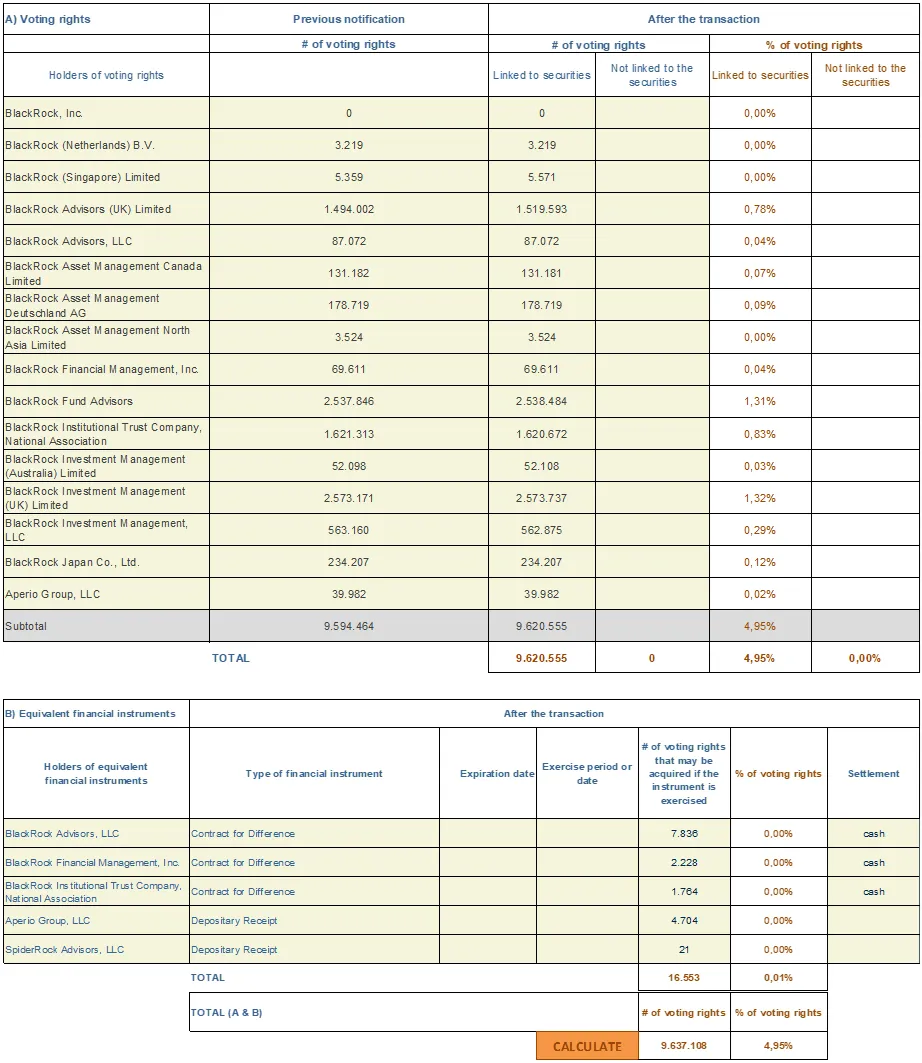Click the 131.181 linked to securities value

pyautogui.click(x=542, y=273)
